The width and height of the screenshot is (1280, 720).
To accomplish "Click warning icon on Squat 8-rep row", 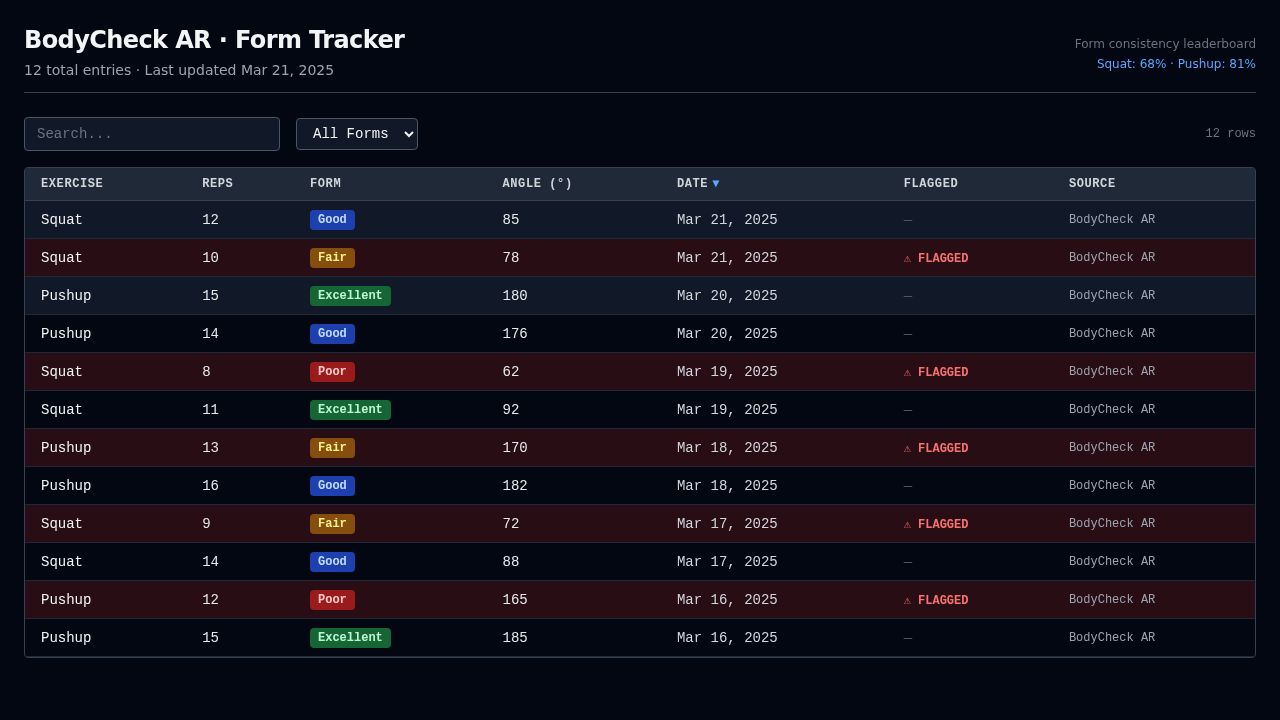I will click(x=908, y=372).
